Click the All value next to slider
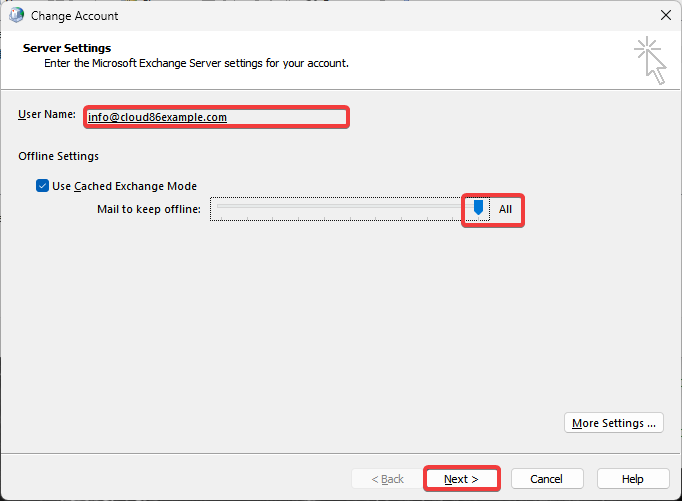This screenshot has height=501, width=682. (505, 209)
